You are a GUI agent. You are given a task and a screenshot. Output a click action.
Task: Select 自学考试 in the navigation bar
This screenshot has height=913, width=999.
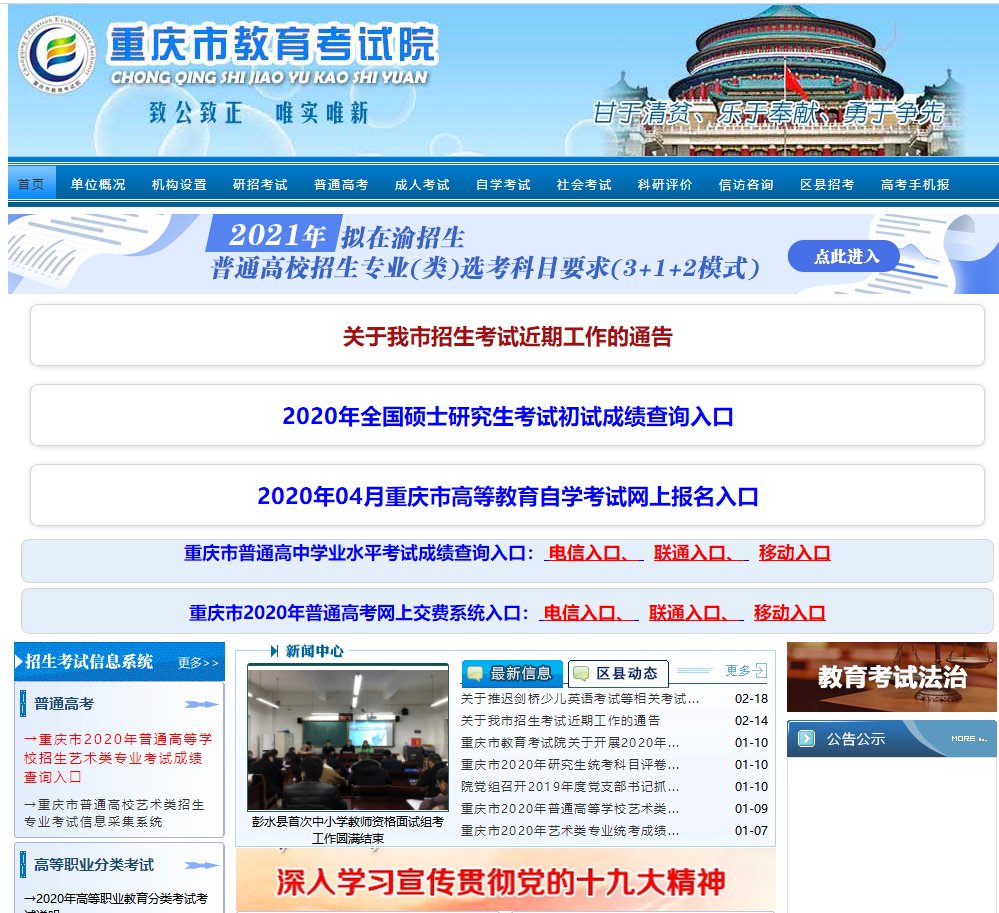(502, 184)
